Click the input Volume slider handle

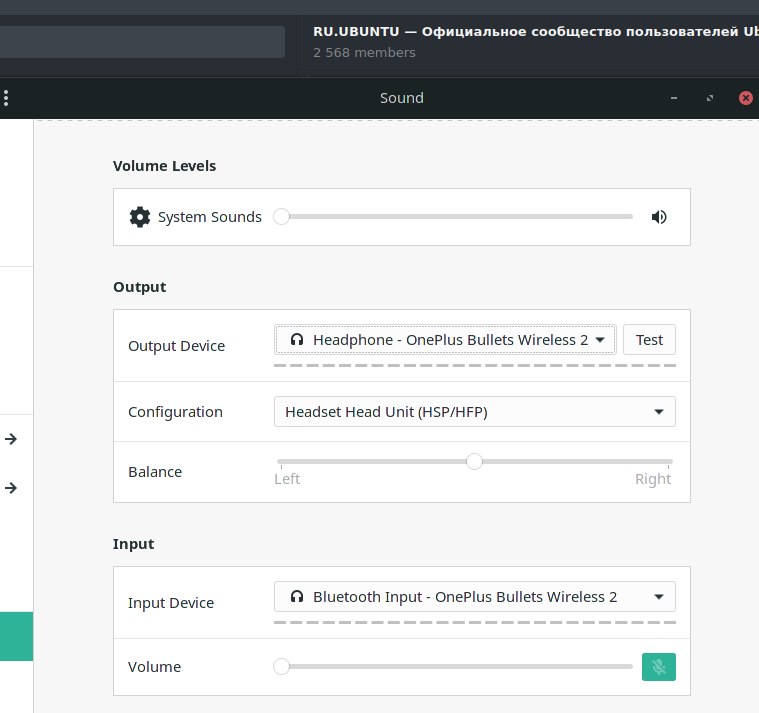[x=281, y=667]
